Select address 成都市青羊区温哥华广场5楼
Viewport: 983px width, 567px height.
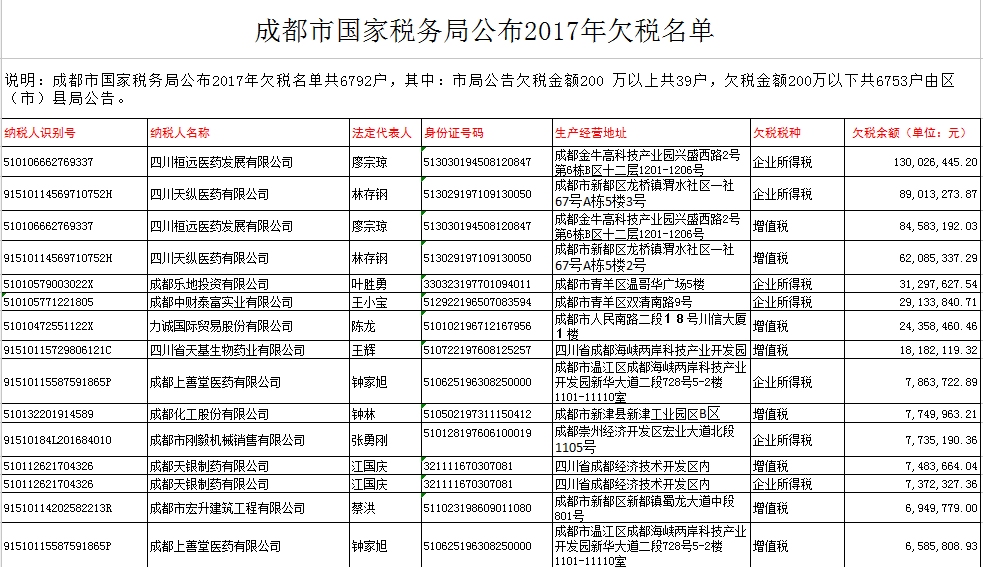click(x=629, y=284)
